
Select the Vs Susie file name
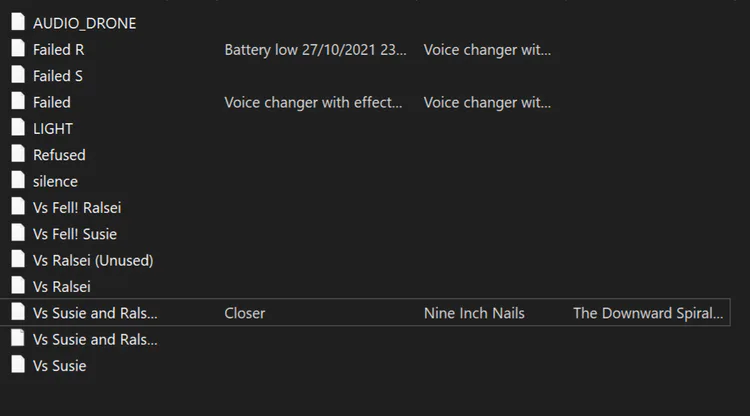59,365
